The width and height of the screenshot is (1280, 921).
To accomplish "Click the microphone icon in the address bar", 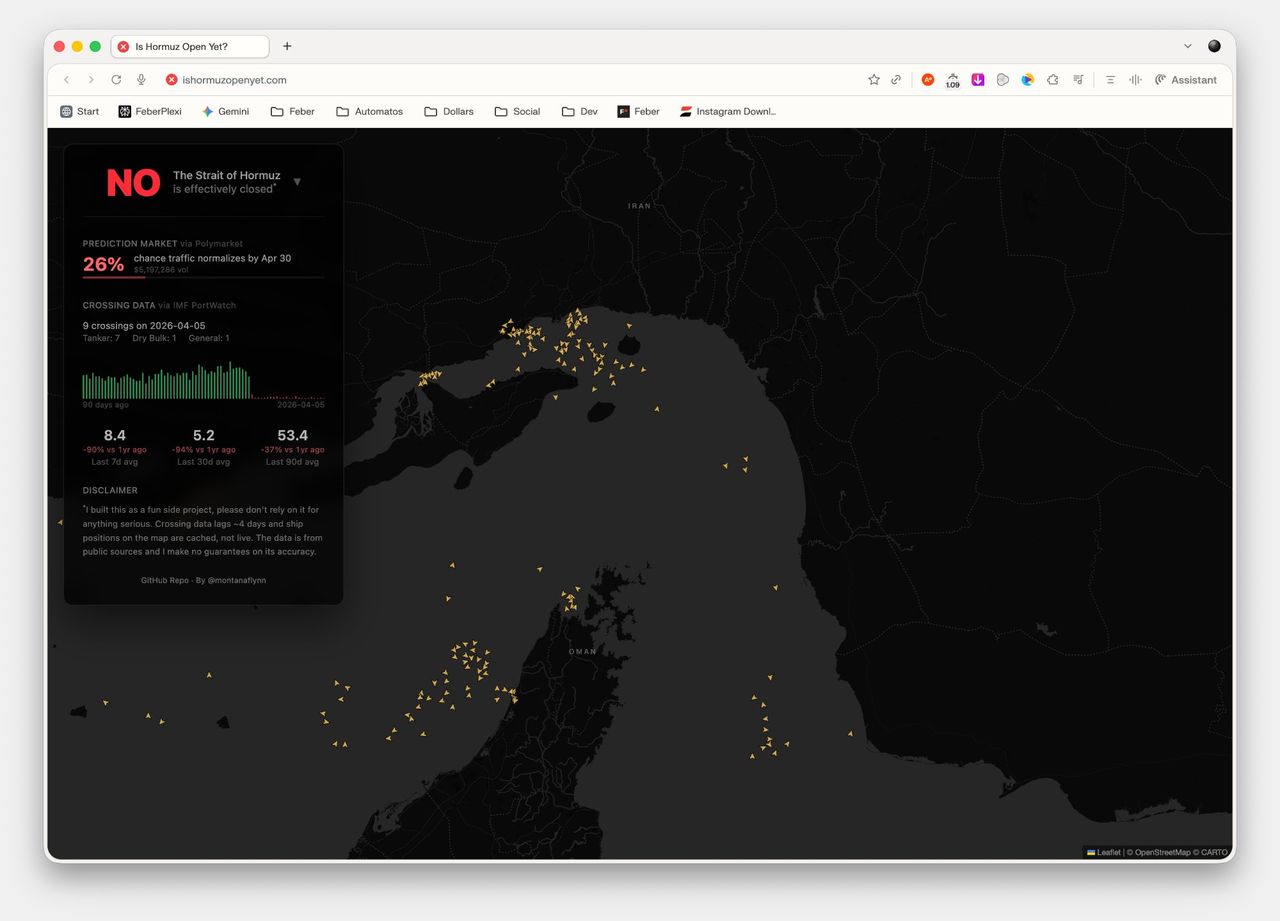I will point(141,80).
